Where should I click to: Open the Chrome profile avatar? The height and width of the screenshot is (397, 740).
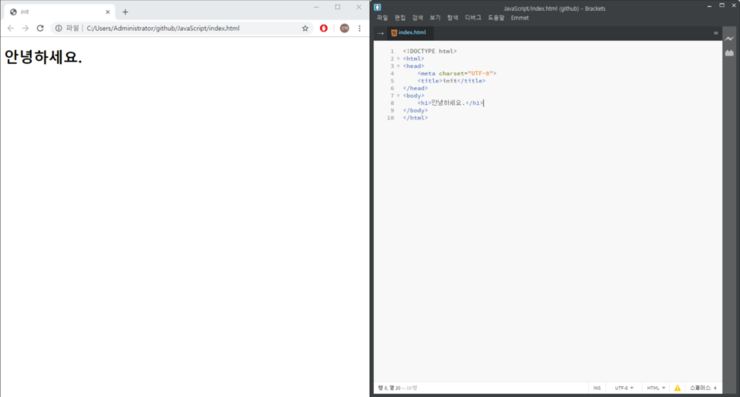tap(345, 28)
